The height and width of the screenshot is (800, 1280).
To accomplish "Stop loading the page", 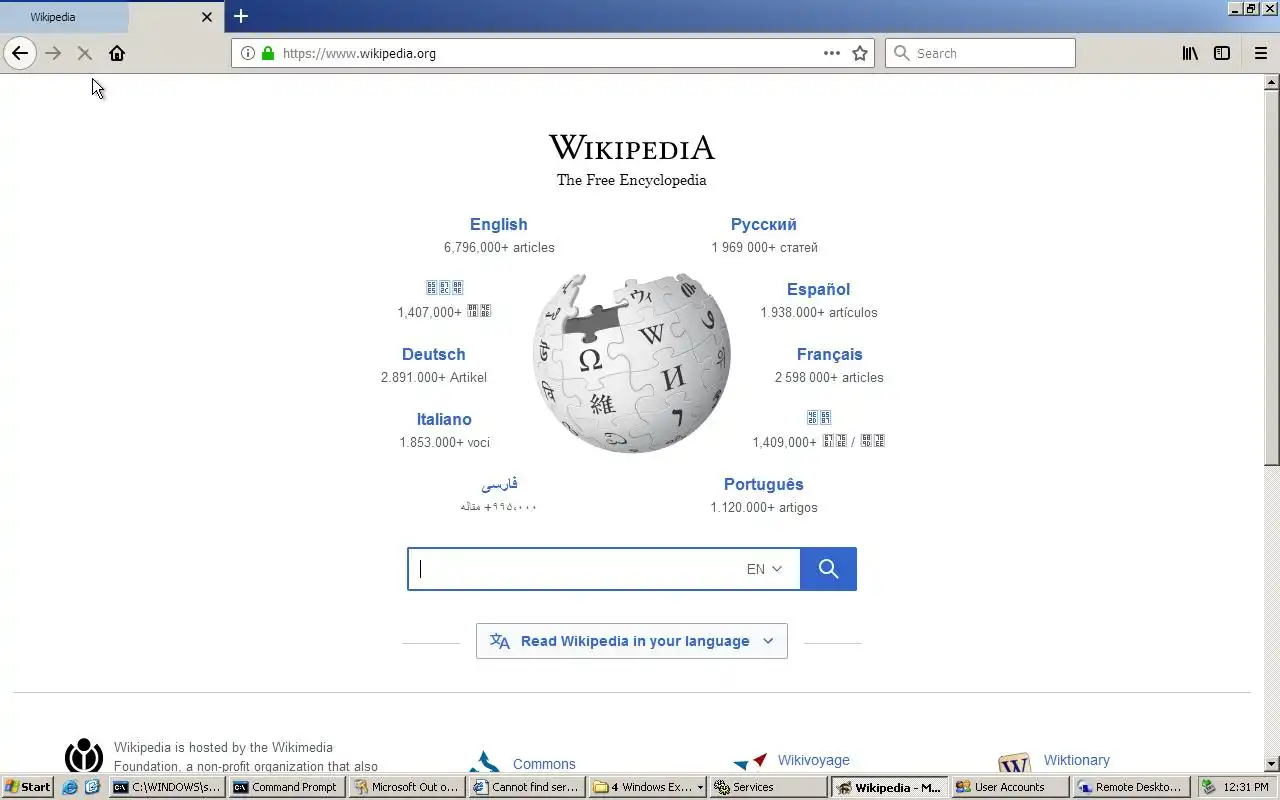I will coord(85,53).
